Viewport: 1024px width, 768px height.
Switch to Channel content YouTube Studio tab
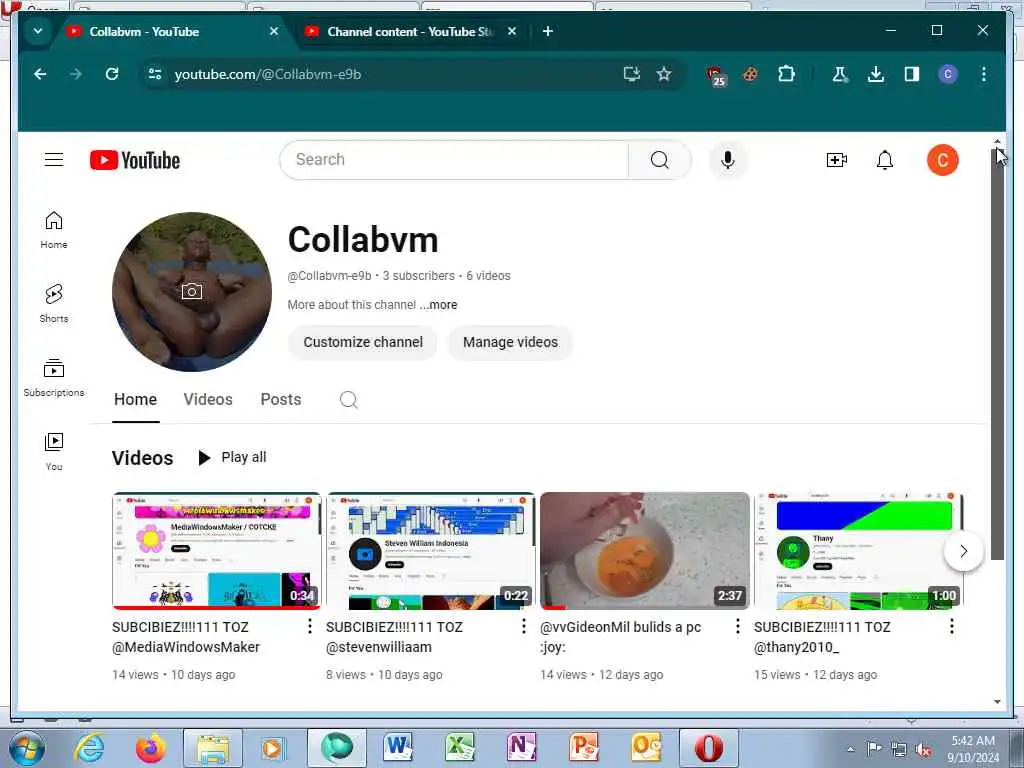coord(410,31)
